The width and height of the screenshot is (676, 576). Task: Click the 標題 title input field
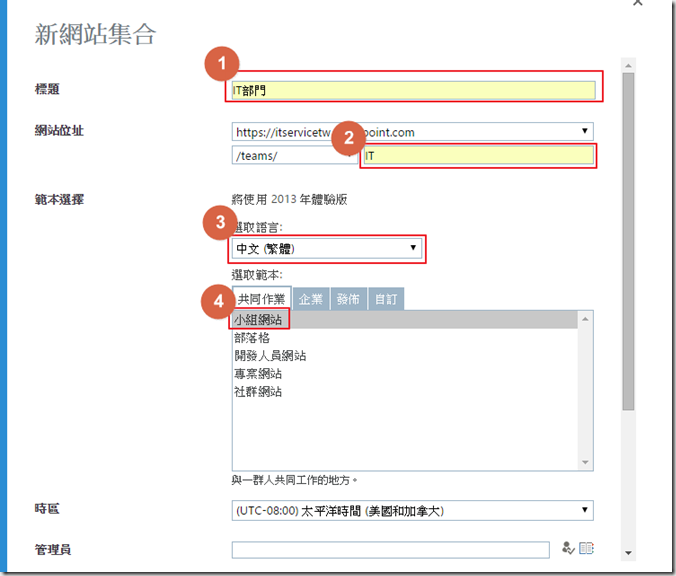[x=412, y=91]
